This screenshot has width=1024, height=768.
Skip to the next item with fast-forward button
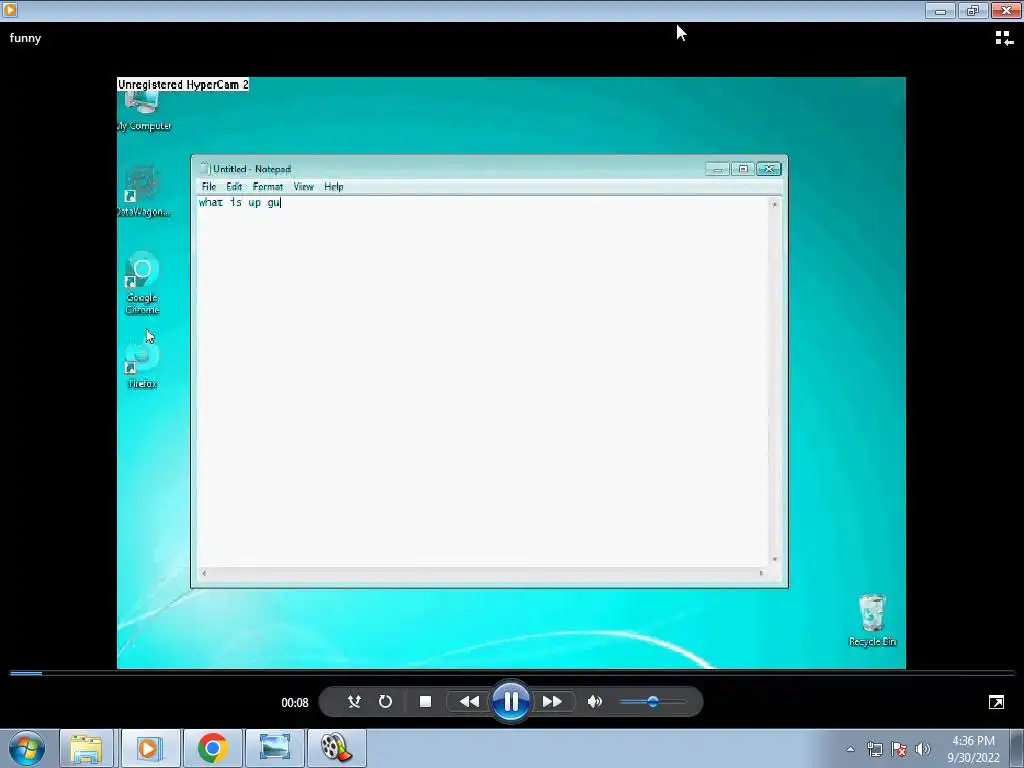[x=552, y=701]
